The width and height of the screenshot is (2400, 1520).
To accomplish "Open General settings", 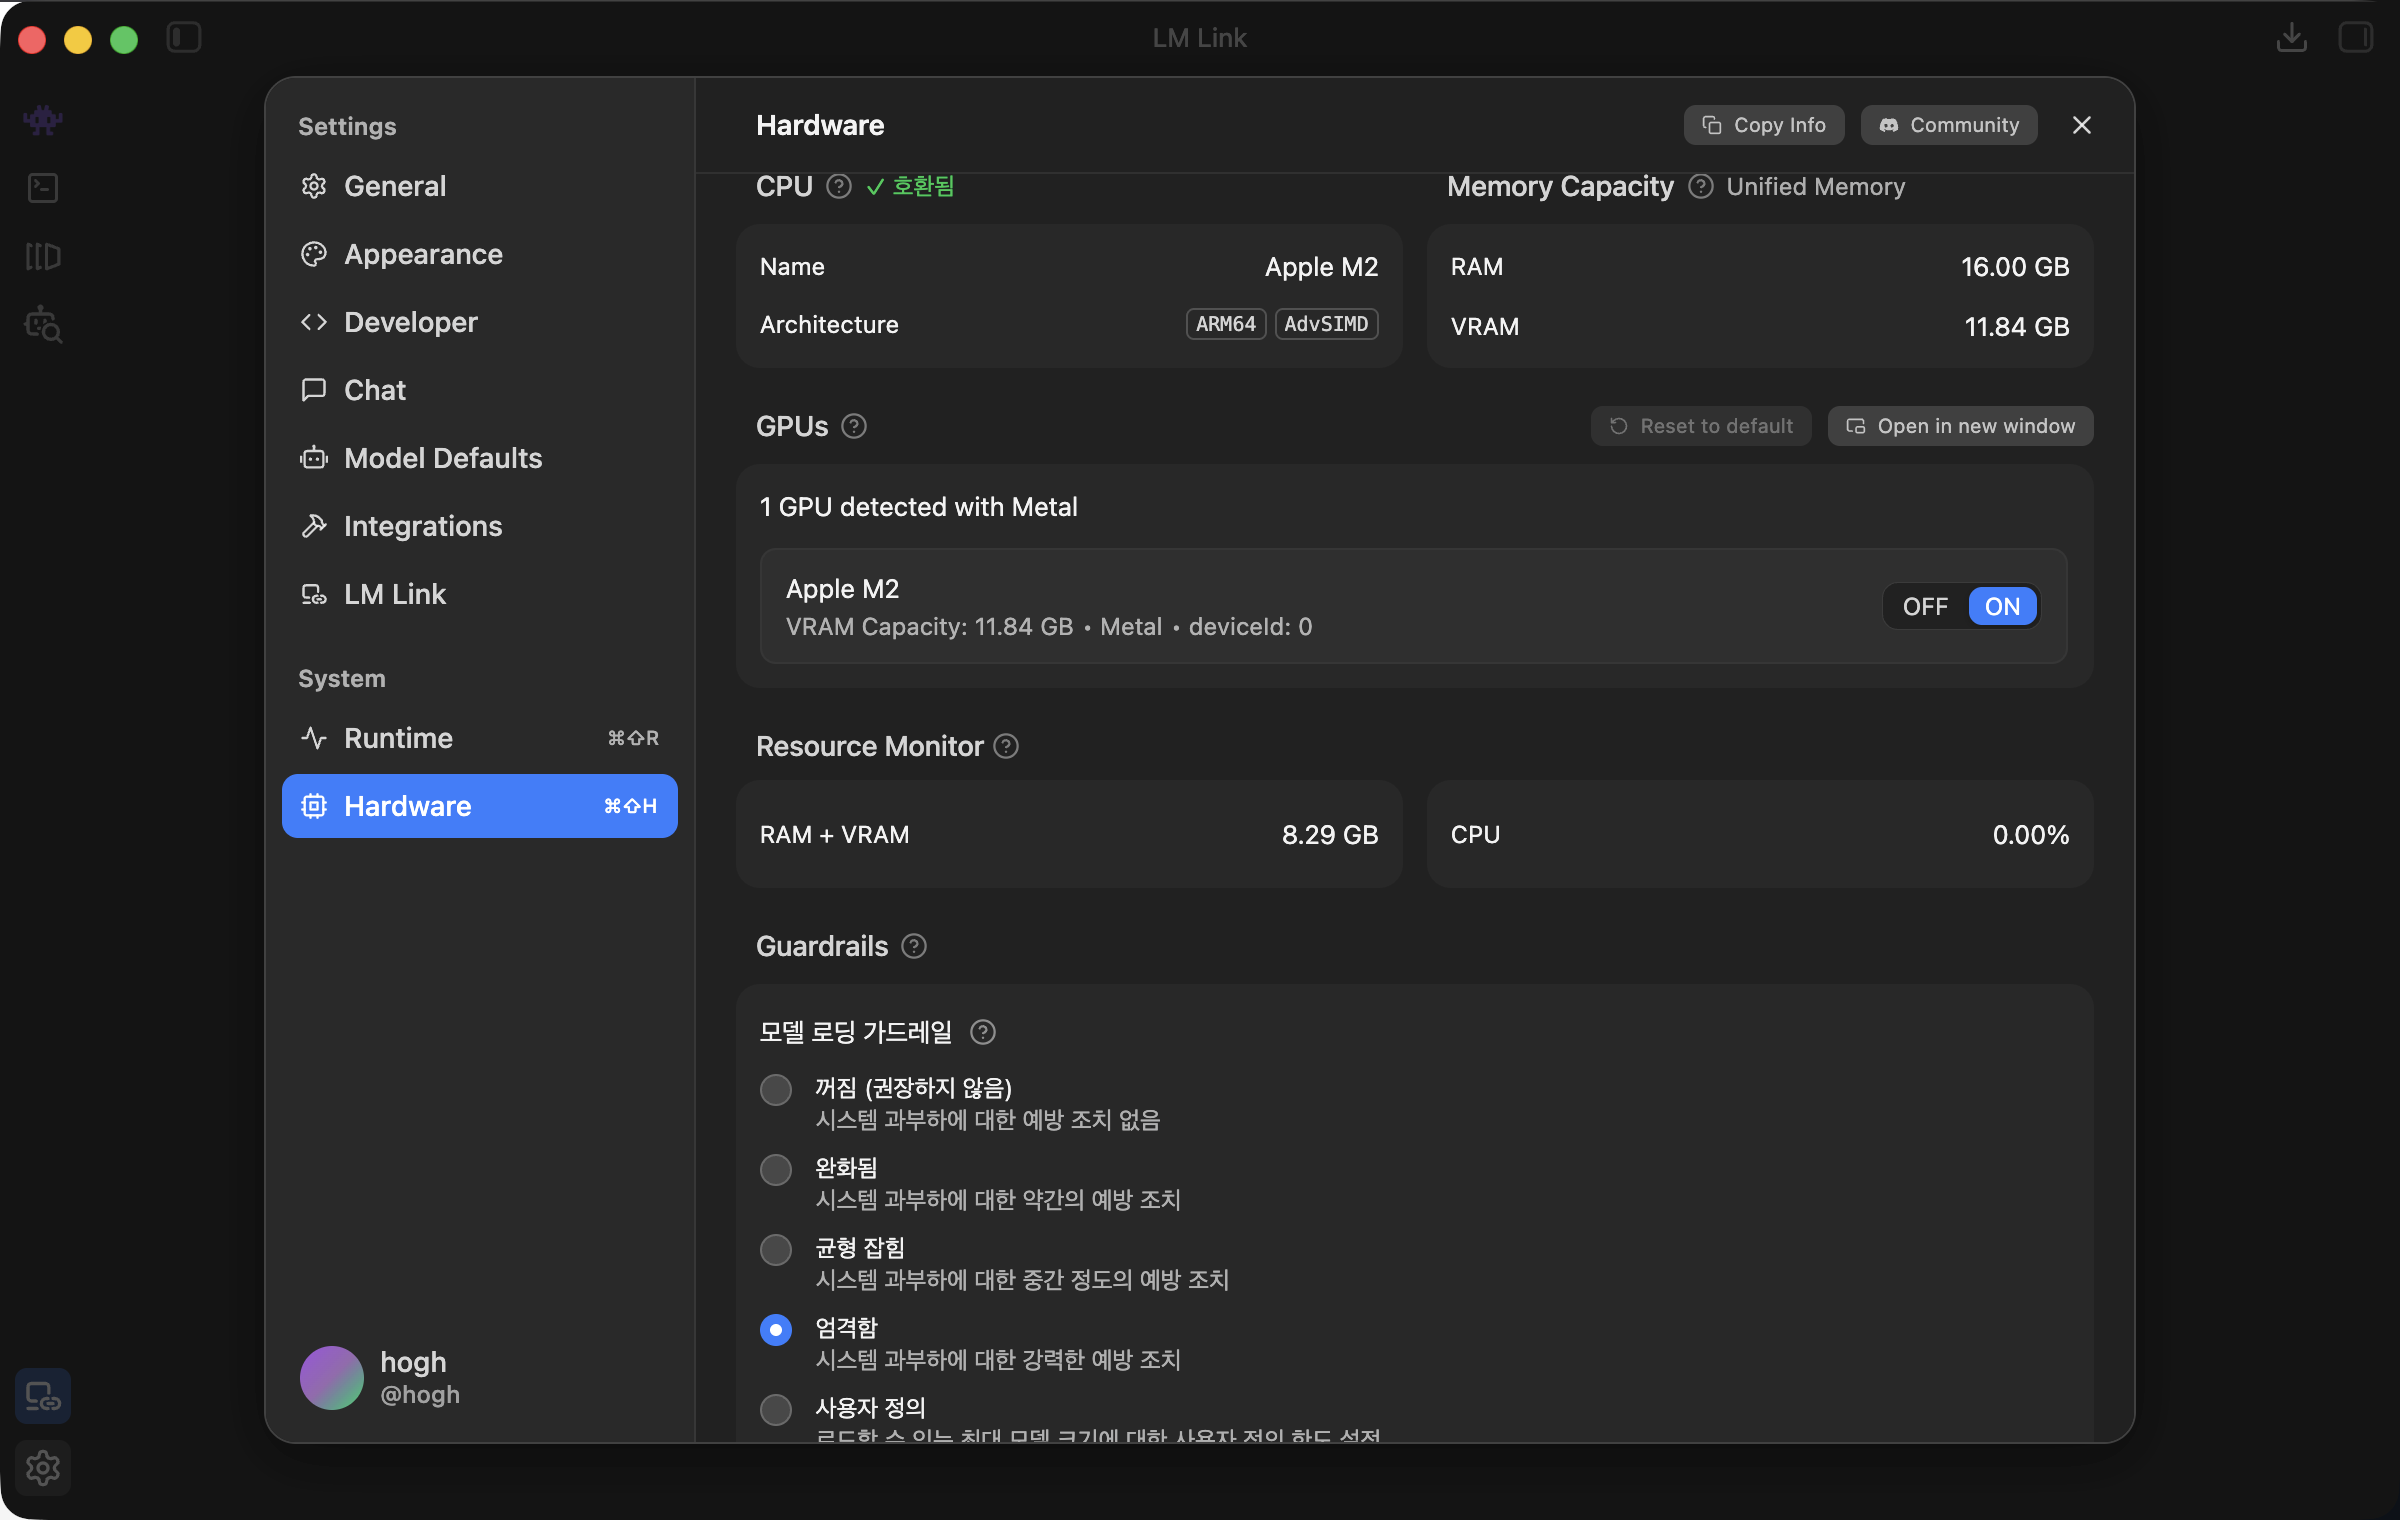I will (480, 186).
